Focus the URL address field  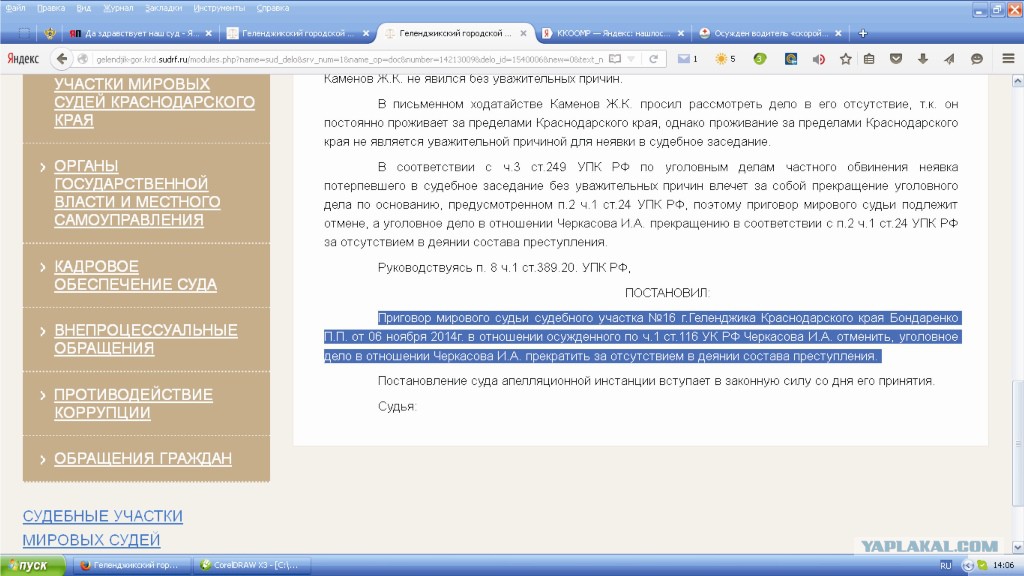[349, 59]
